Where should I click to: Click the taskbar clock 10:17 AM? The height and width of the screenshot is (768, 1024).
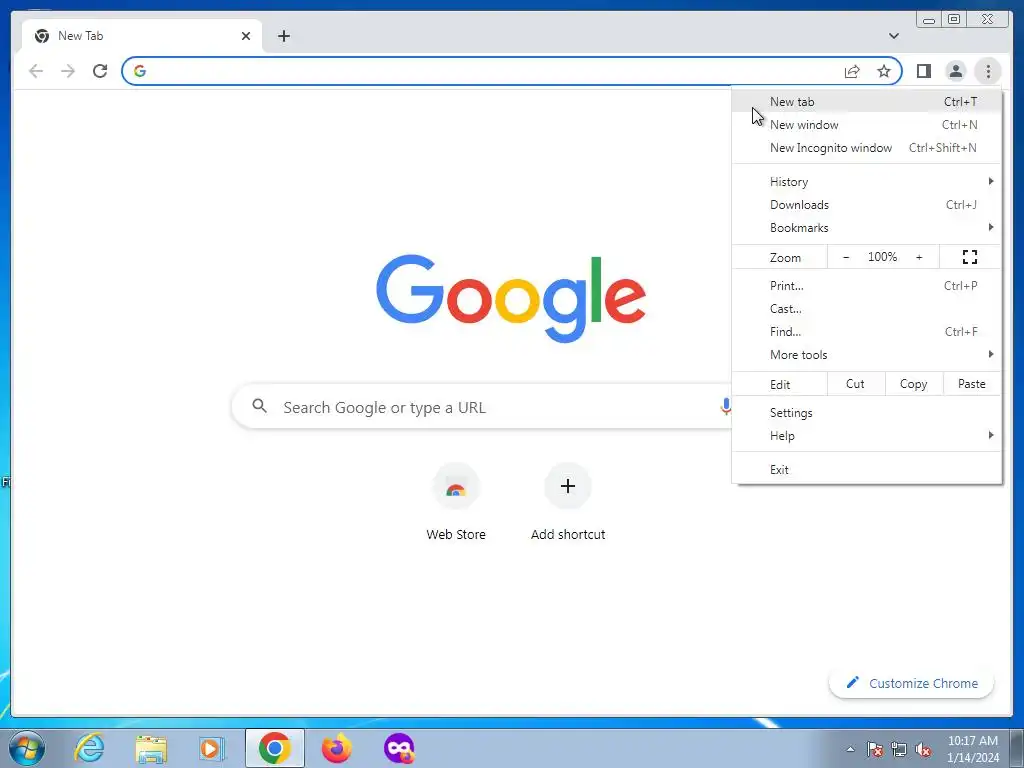tap(972, 741)
